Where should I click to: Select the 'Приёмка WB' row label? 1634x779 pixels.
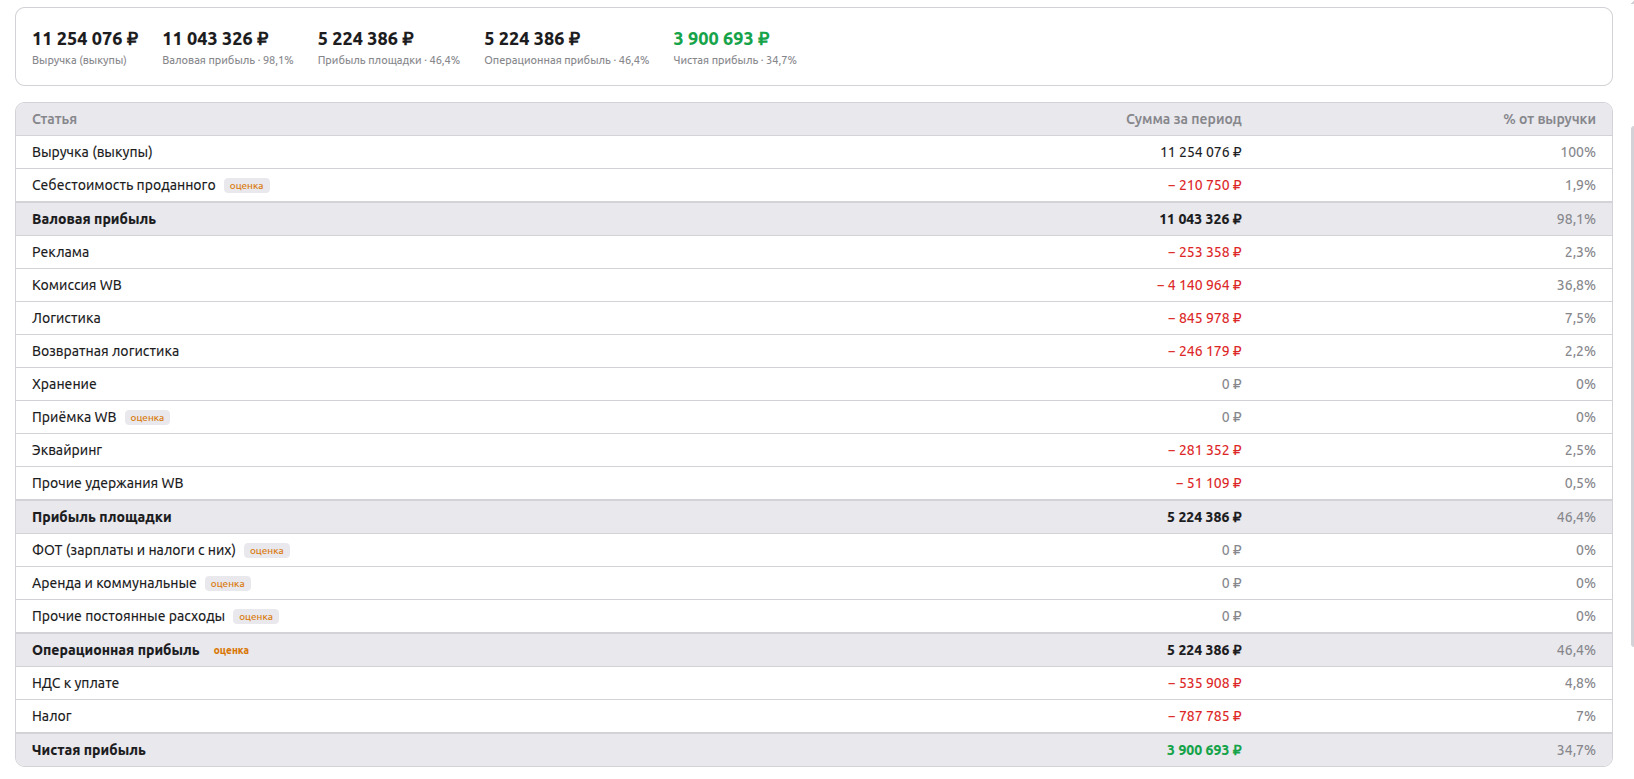(74, 417)
